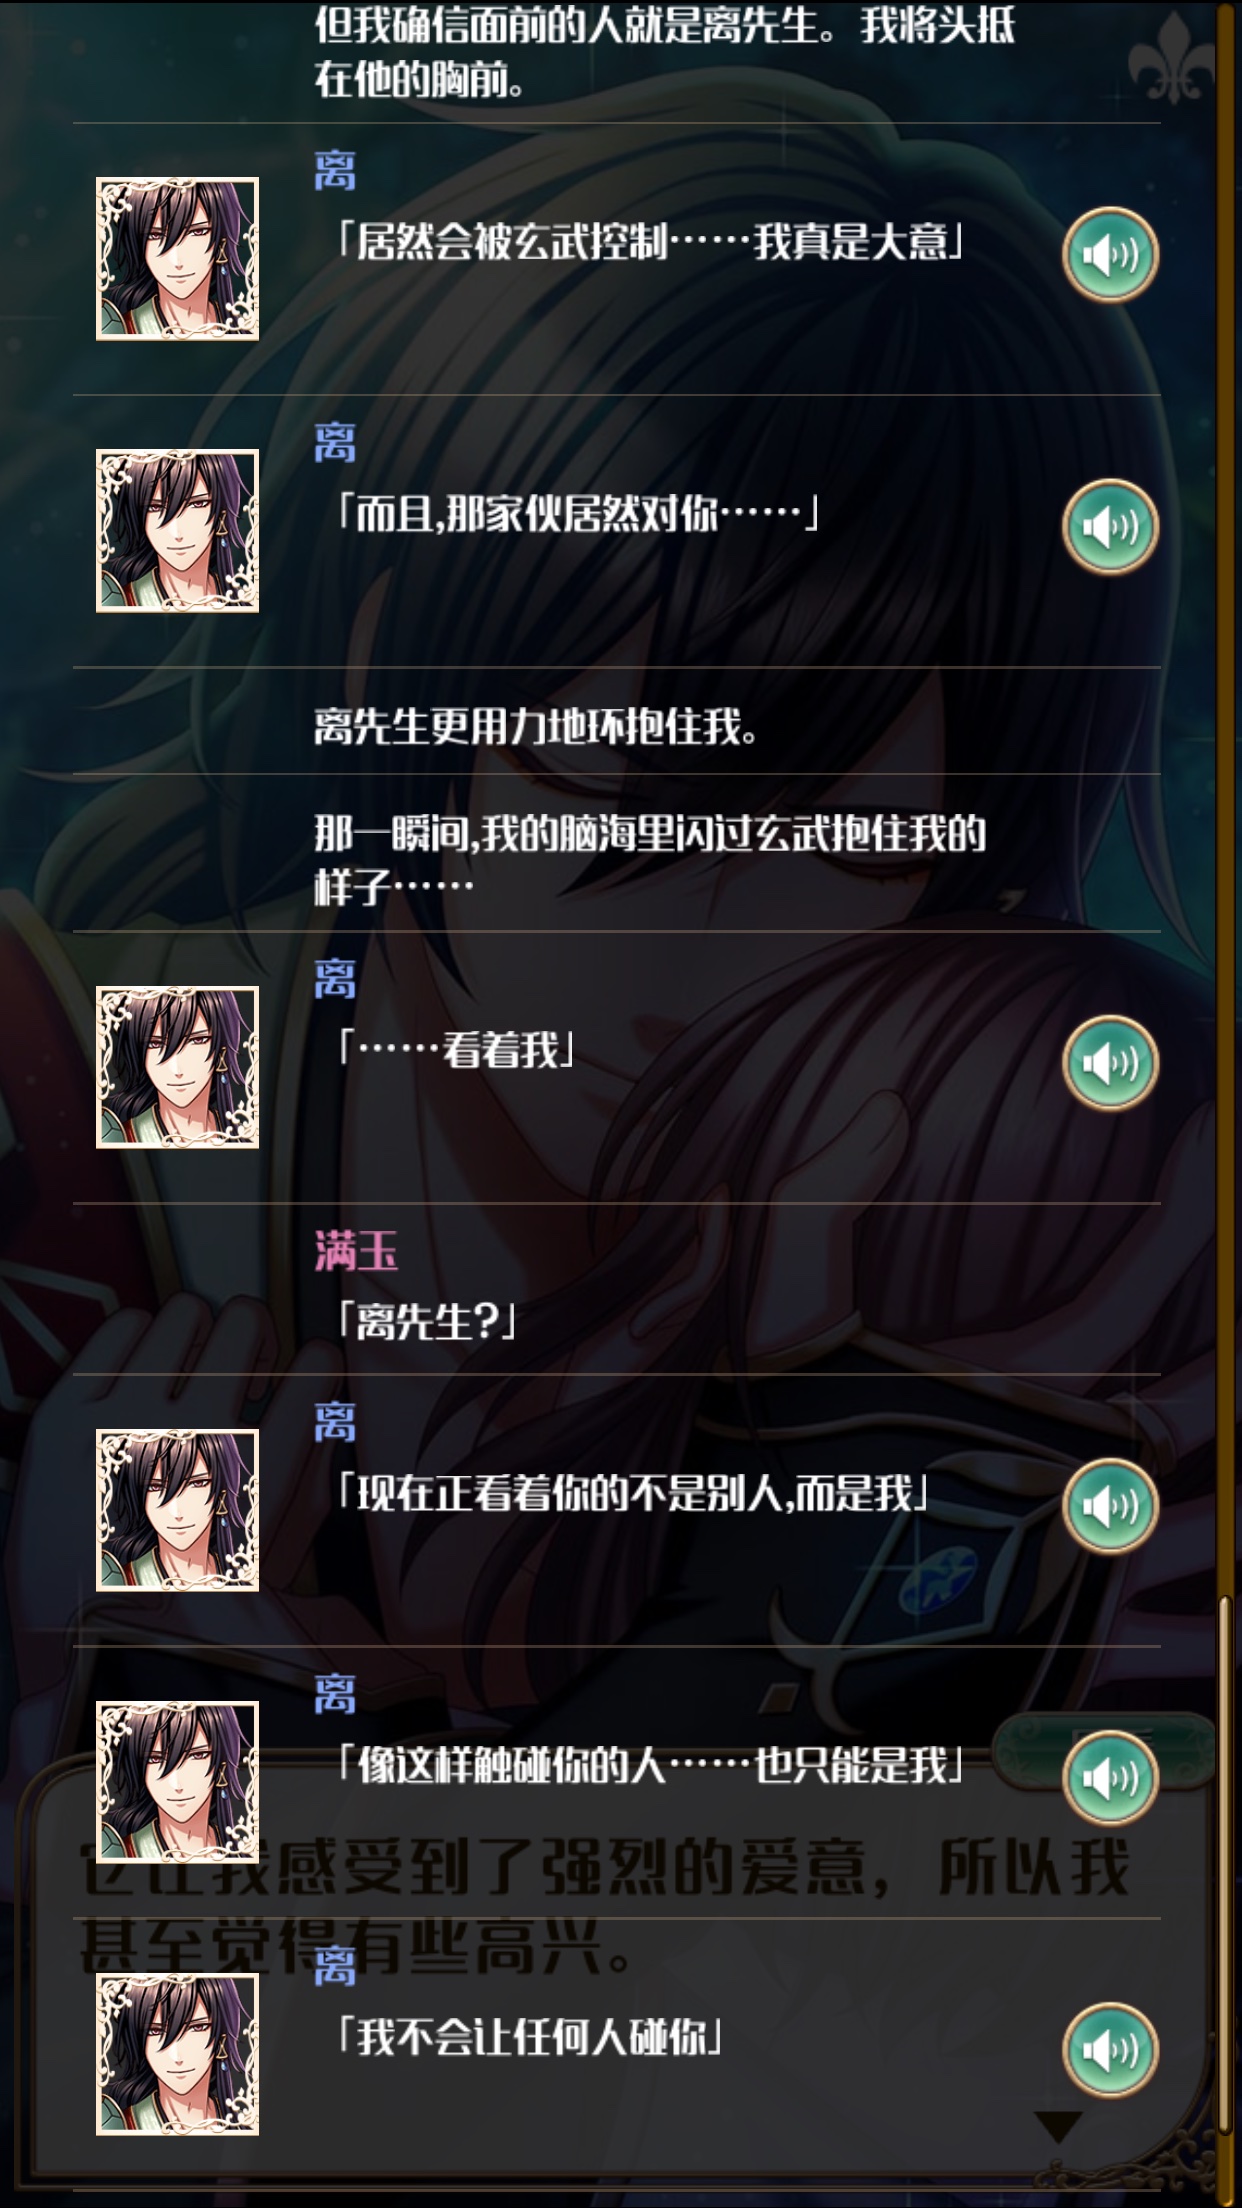Play voice for 「而且,那家伙居然对你……」
Viewport: 1242px width, 2208px height.
click(1110, 526)
